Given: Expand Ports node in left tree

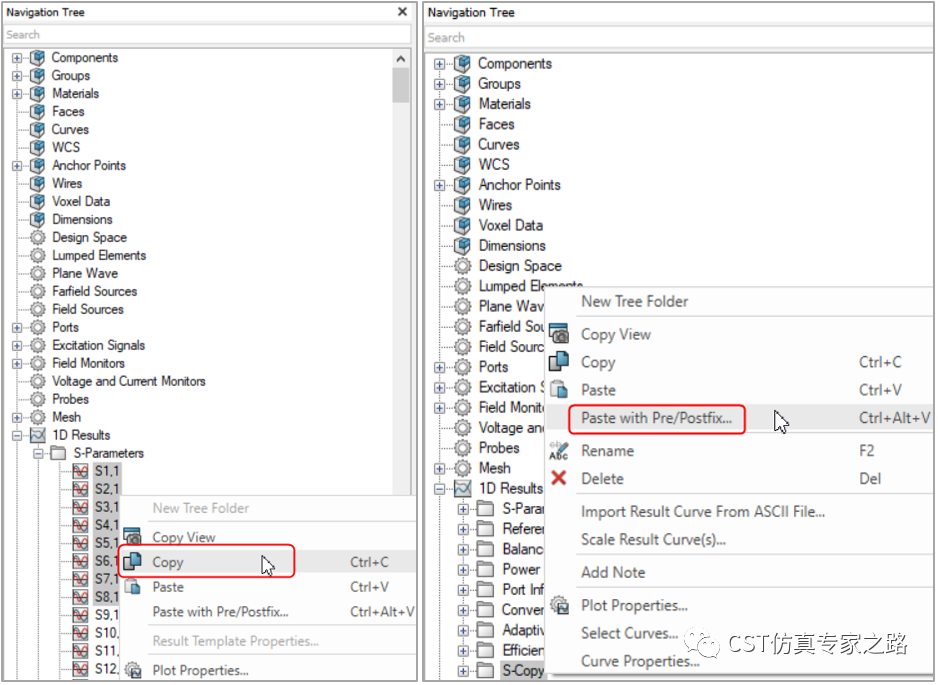Looking at the screenshot, I should 17,327.
